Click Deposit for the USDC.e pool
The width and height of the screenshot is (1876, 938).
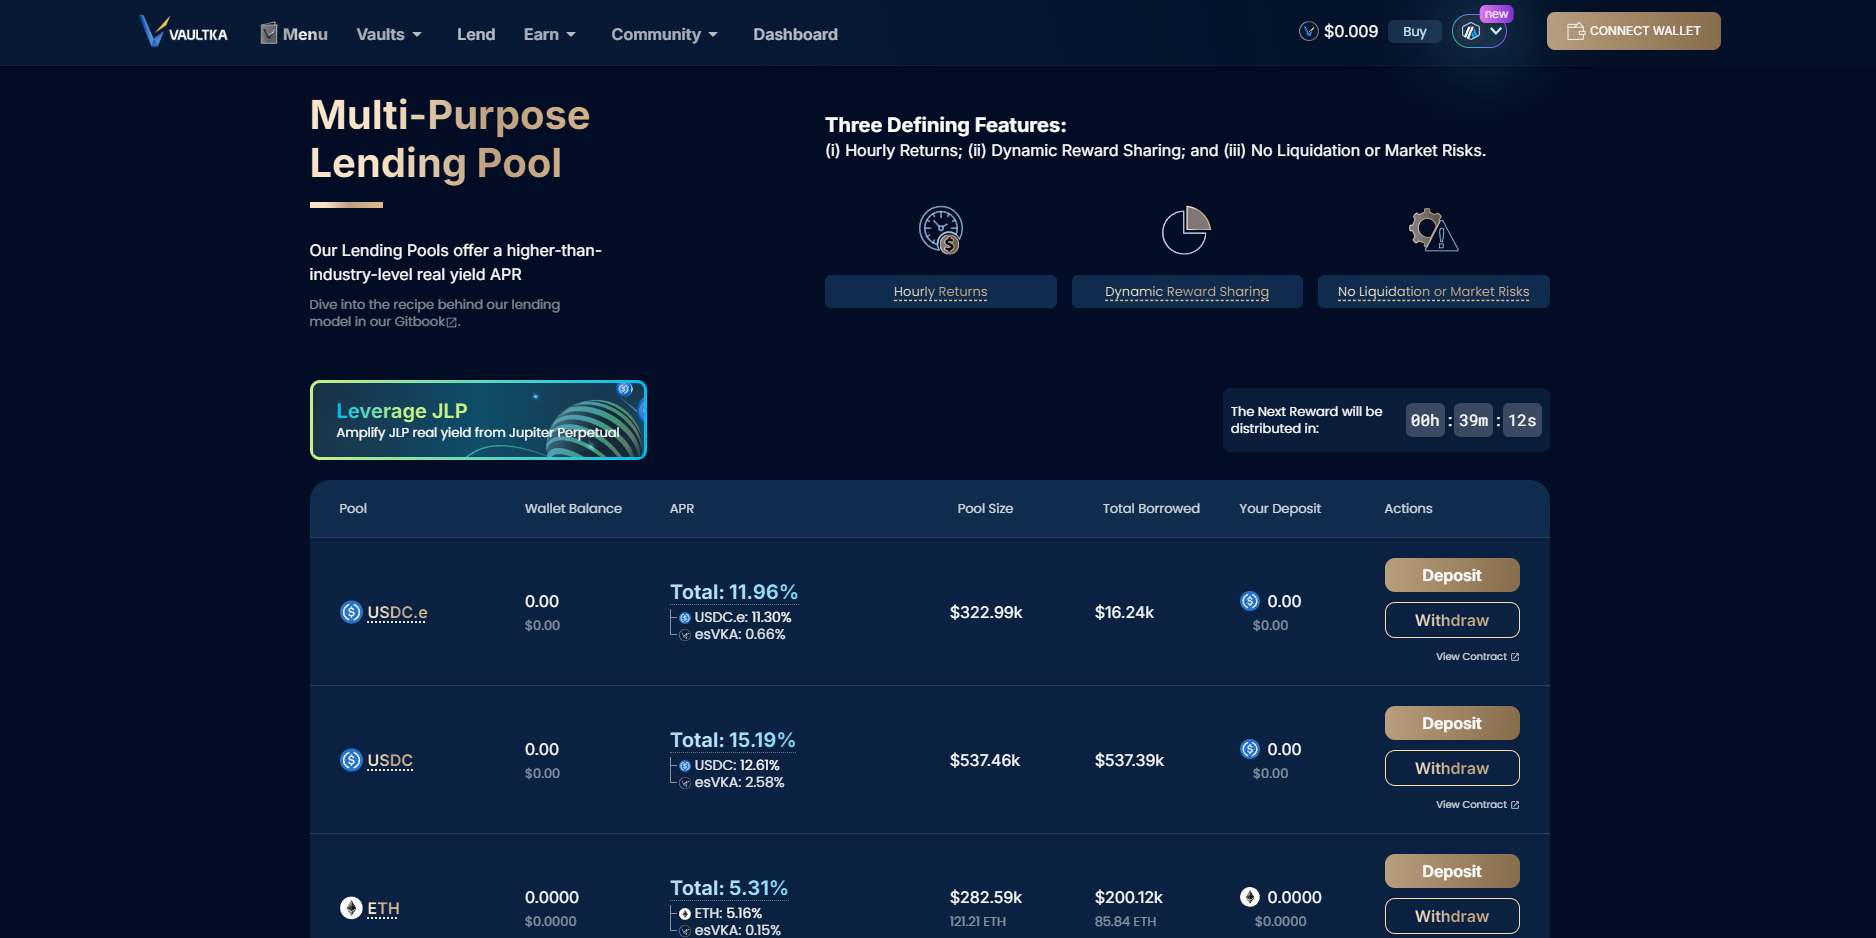click(1451, 575)
